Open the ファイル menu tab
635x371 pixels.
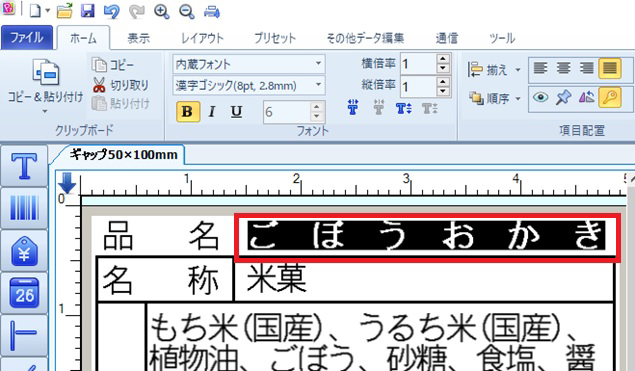[27, 38]
